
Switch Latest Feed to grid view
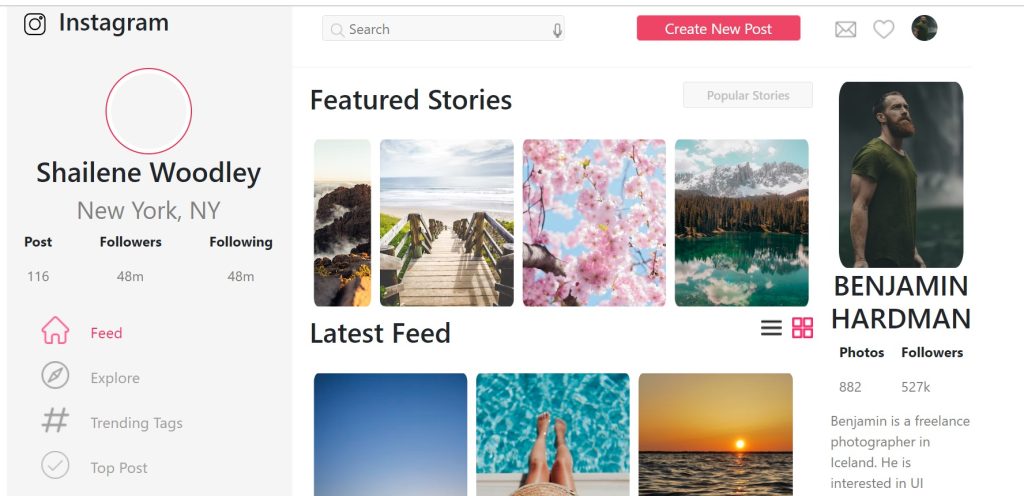(x=802, y=328)
